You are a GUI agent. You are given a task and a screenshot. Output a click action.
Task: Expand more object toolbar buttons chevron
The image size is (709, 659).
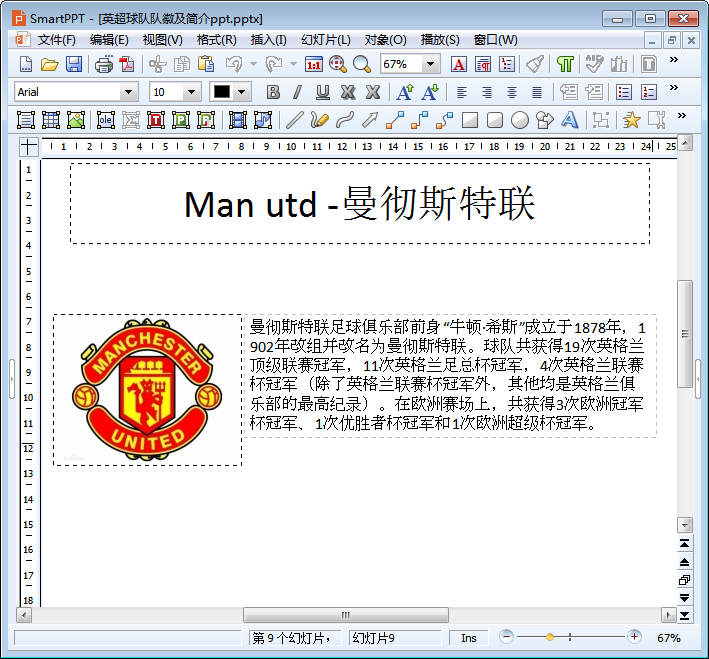point(682,115)
